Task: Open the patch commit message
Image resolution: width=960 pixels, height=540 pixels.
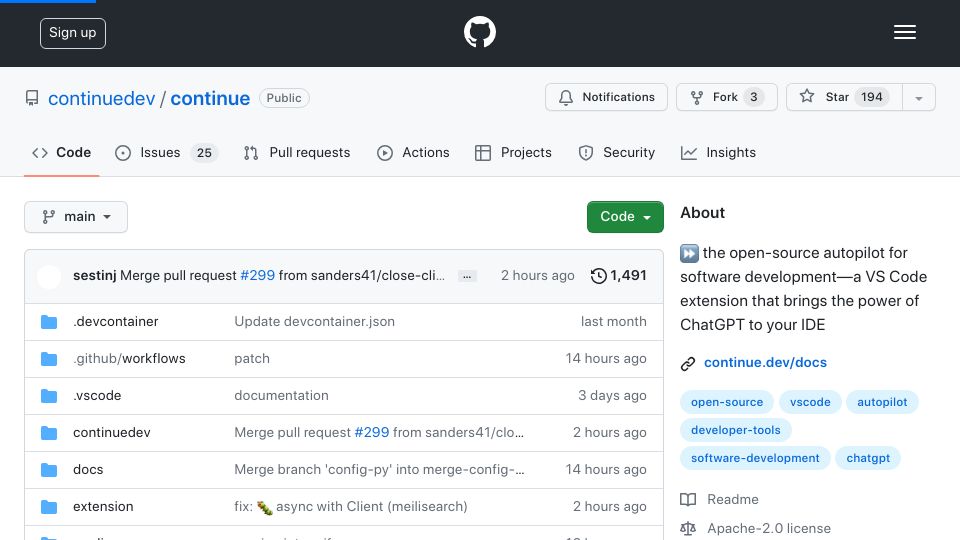Action: (252, 359)
